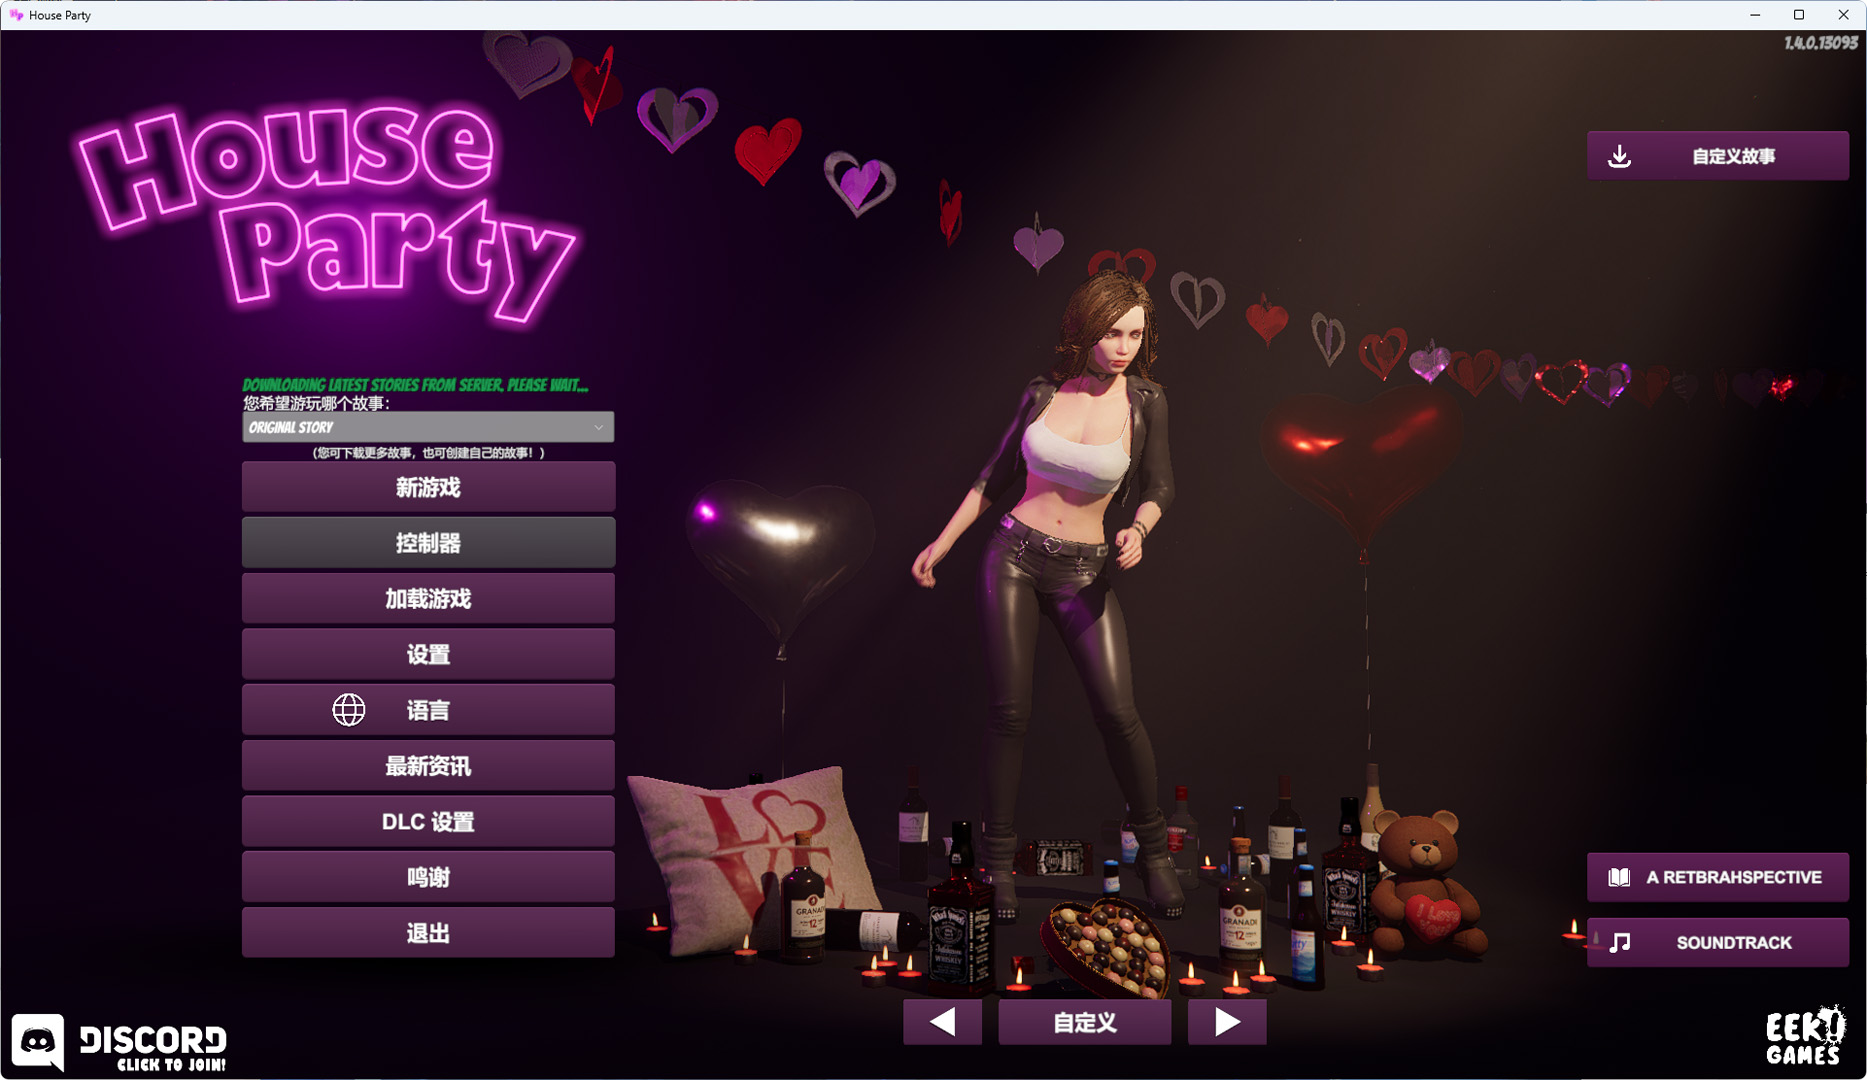Click the 您希望游玩哪个故事 label

point(316,403)
